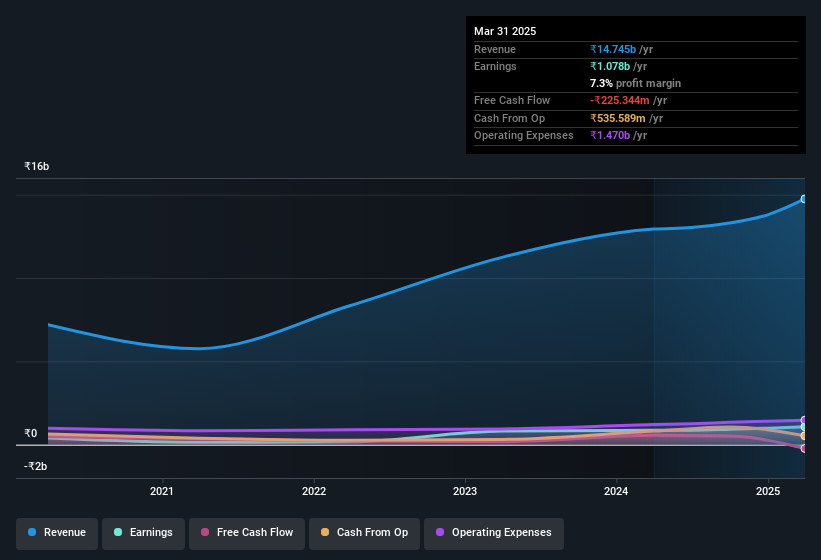Click the 2025 x-axis label
Image resolution: width=821 pixels, height=560 pixels.
pyautogui.click(x=768, y=491)
